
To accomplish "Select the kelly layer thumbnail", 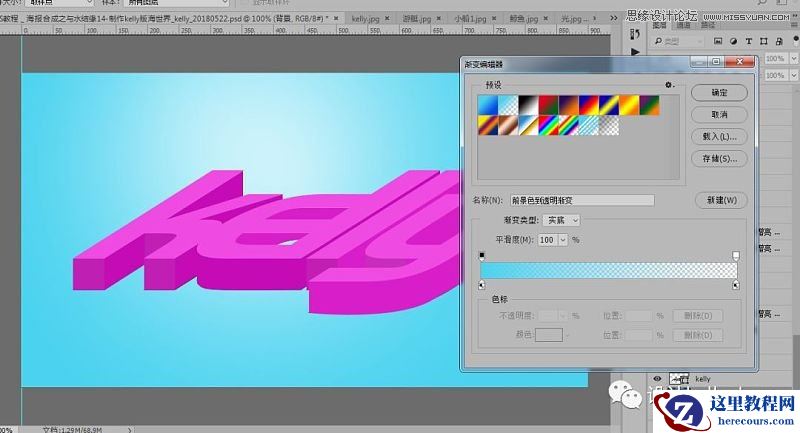I will (x=679, y=378).
